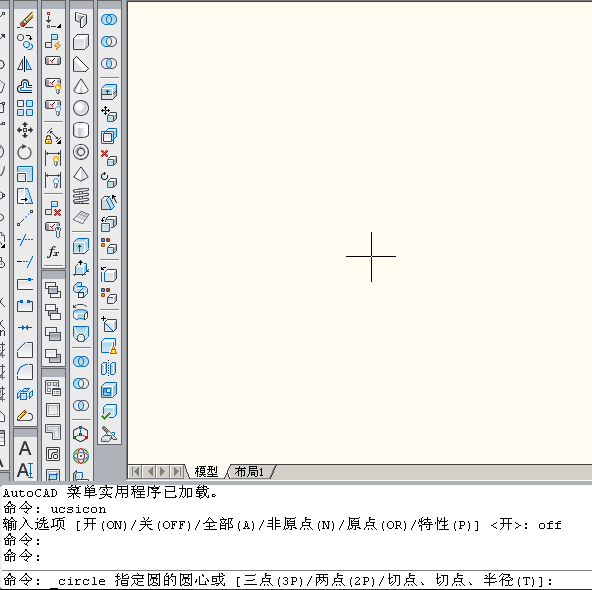The width and height of the screenshot is (592, 590).
Task: Hide all dynamic dimensional constraints
Action: [x=53, y=180]
